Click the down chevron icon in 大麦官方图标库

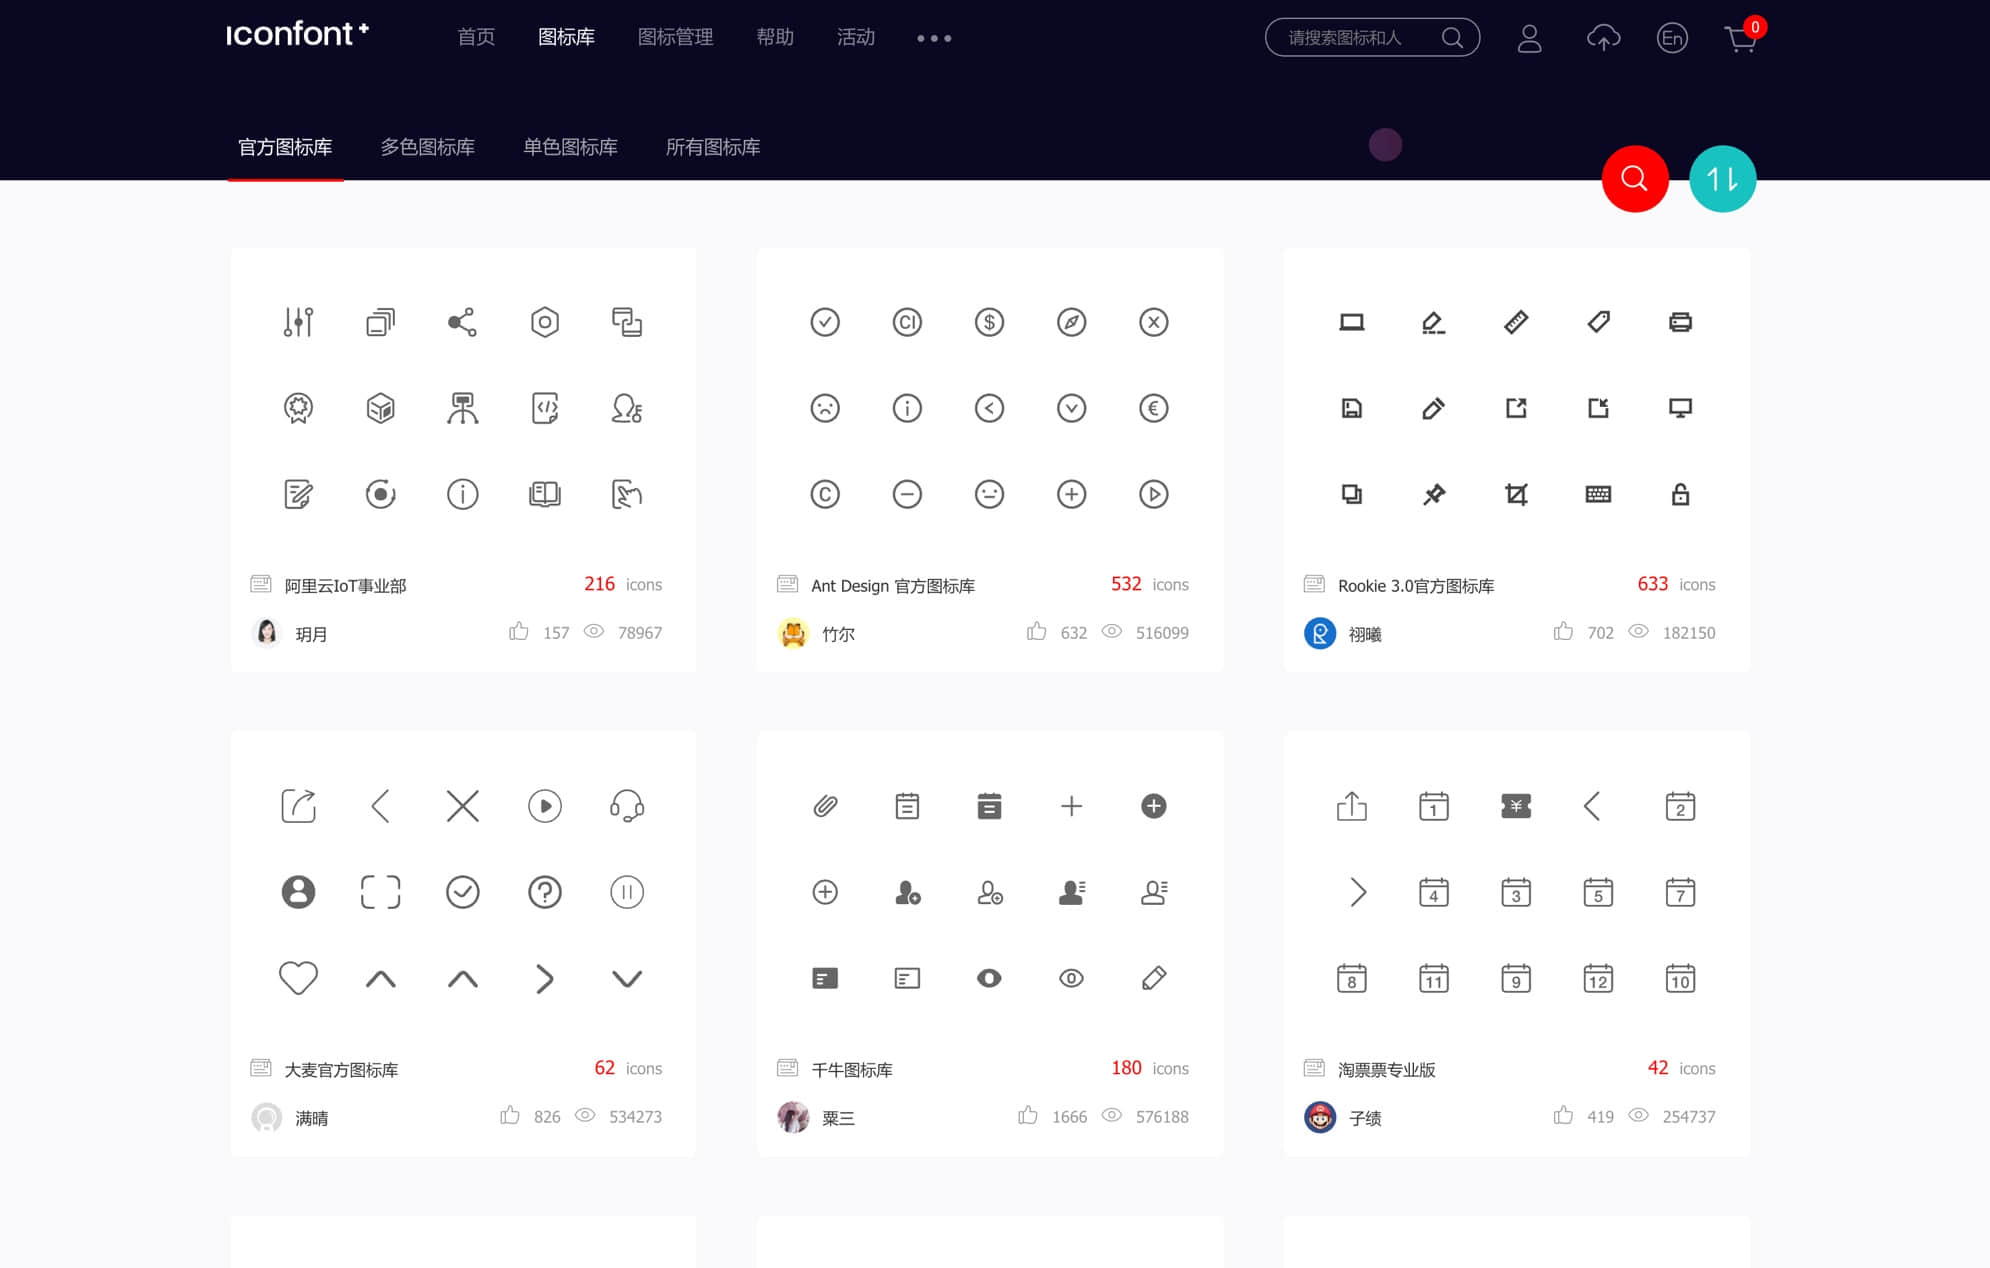click(x=626, y=978)
